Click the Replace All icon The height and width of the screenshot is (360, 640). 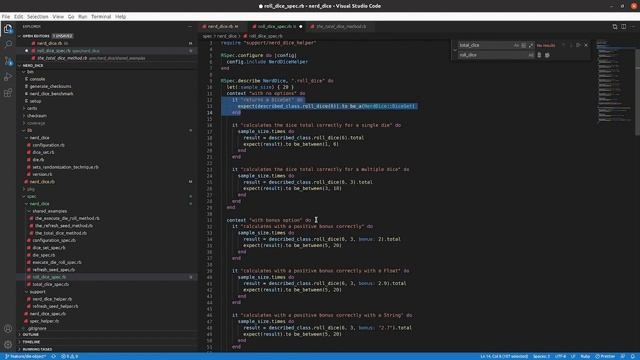pos(547,55)
